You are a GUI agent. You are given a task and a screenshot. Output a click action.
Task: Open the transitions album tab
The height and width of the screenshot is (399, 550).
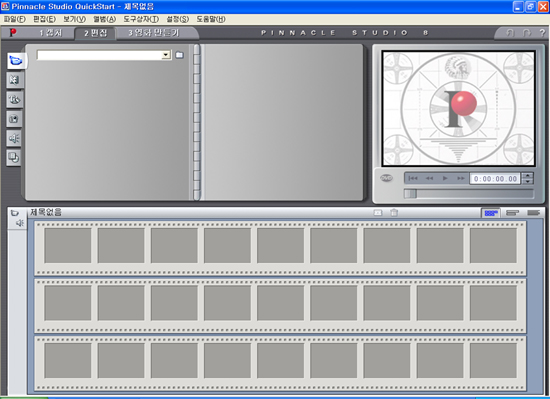[x=14, y=80]
